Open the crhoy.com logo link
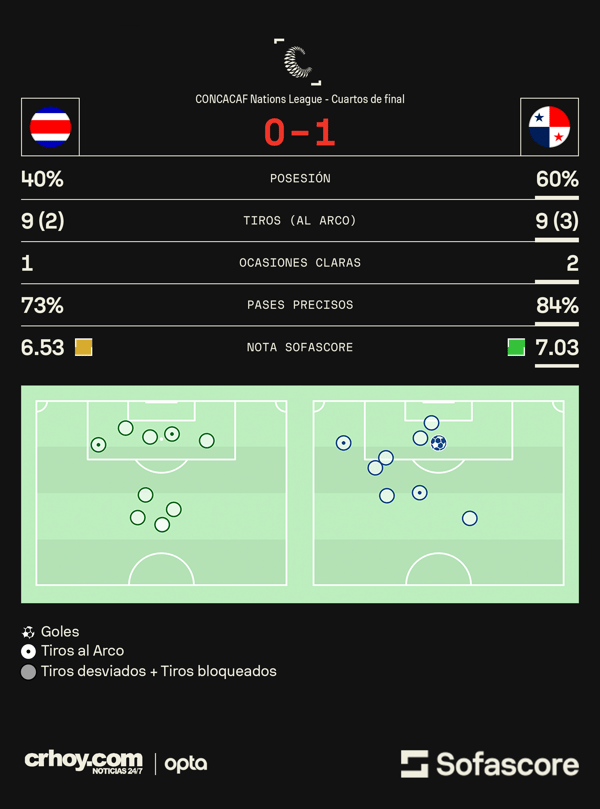 tap(84, 762)
